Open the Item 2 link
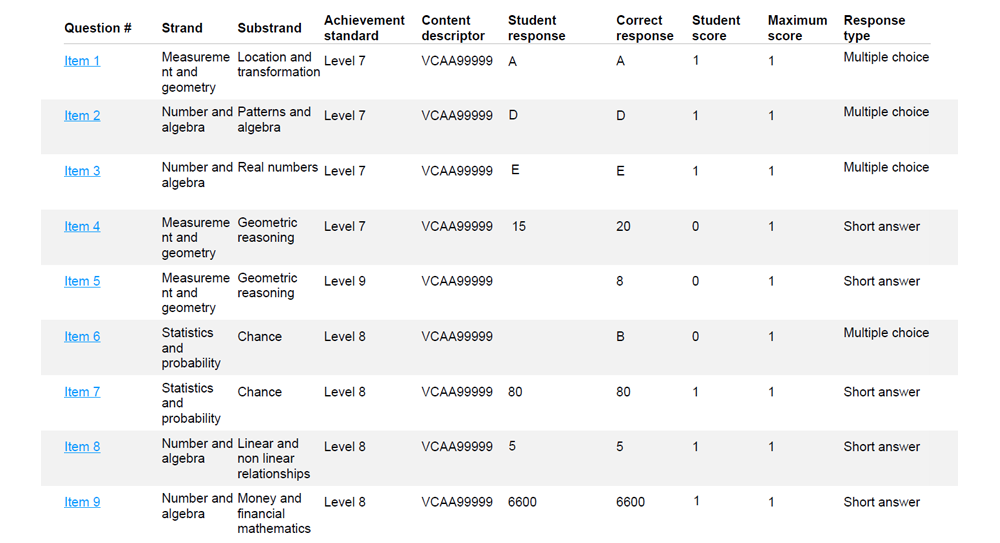Image resolution: width=1000 pixels, height=543 pixels. [x=82, y=116]
